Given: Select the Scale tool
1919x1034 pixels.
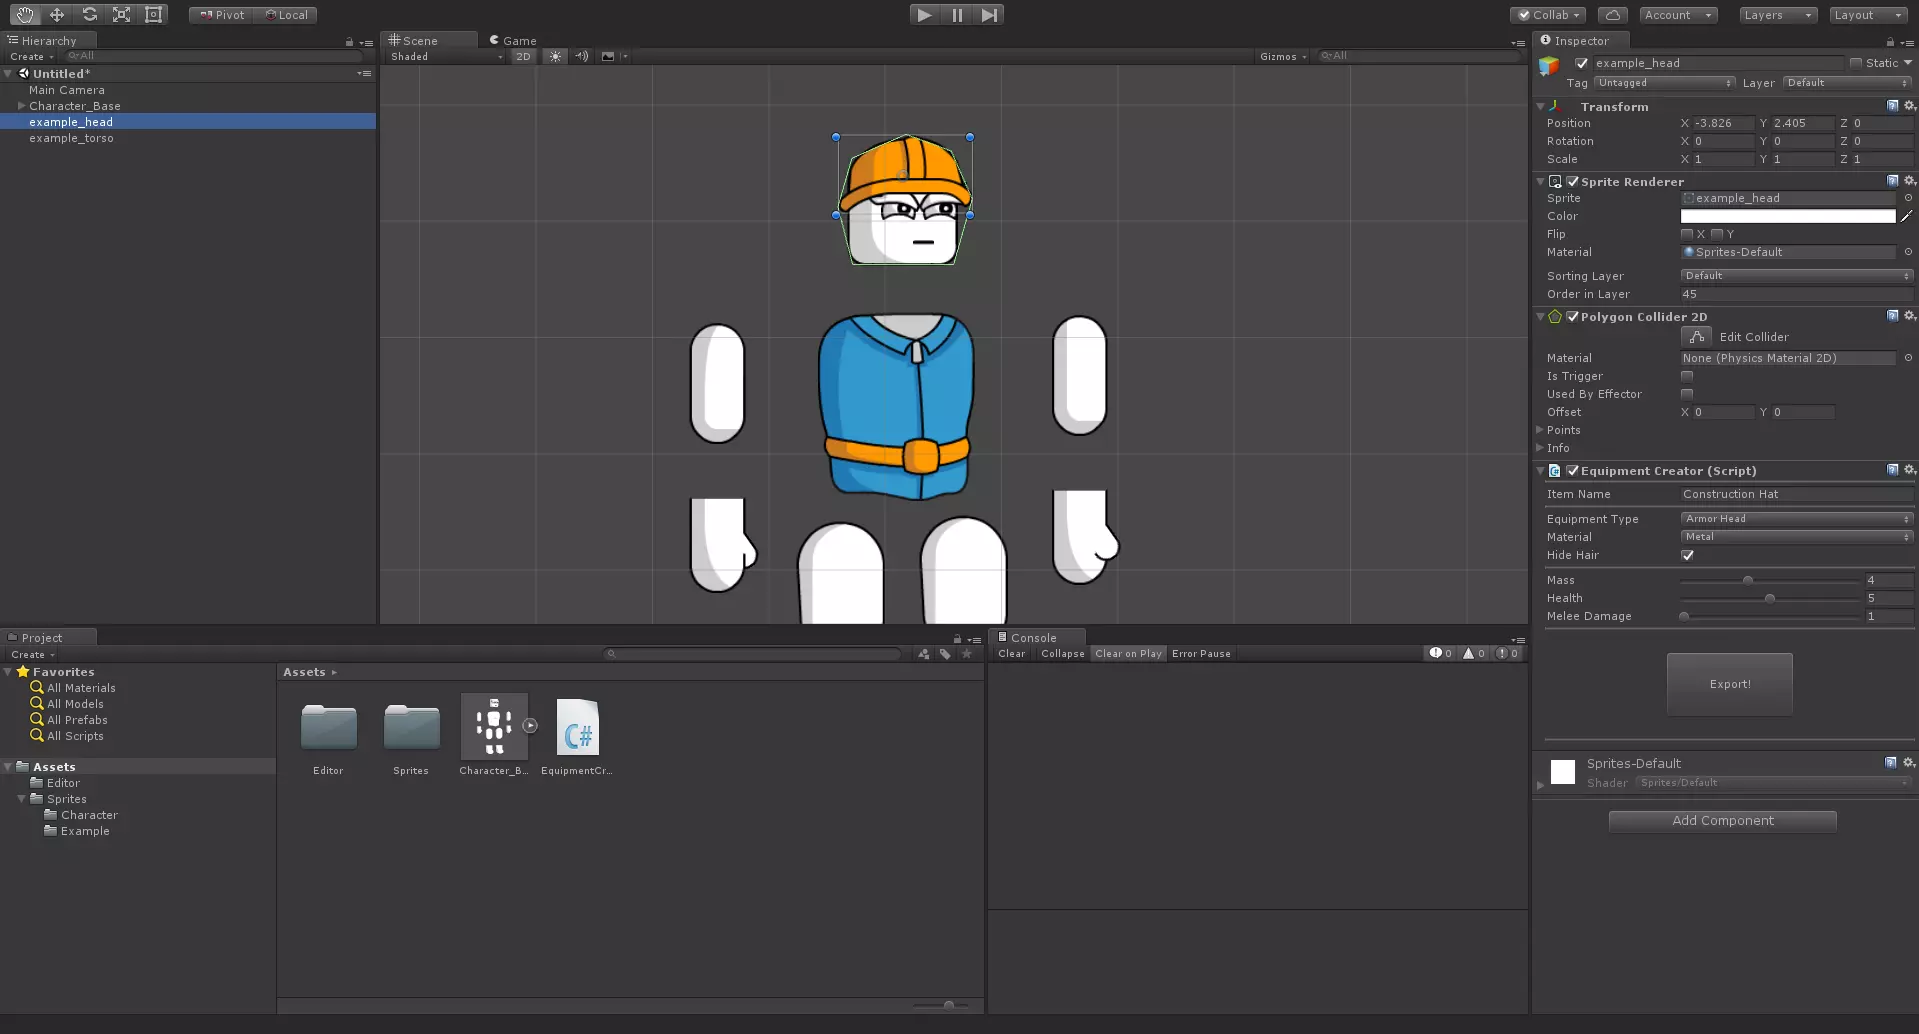Looking at the screenshot, I should click(x=121, y=15).
